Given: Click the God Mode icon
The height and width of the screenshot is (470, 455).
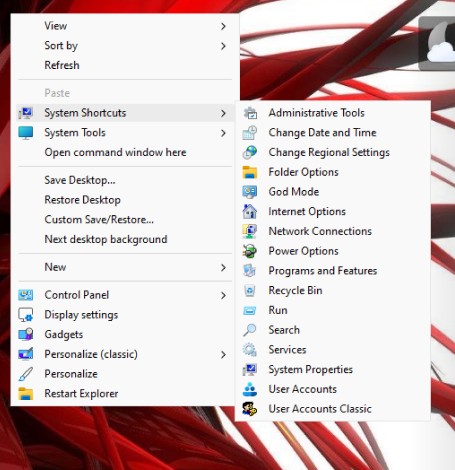Looking at the screenshot, I should coord(250,192).
